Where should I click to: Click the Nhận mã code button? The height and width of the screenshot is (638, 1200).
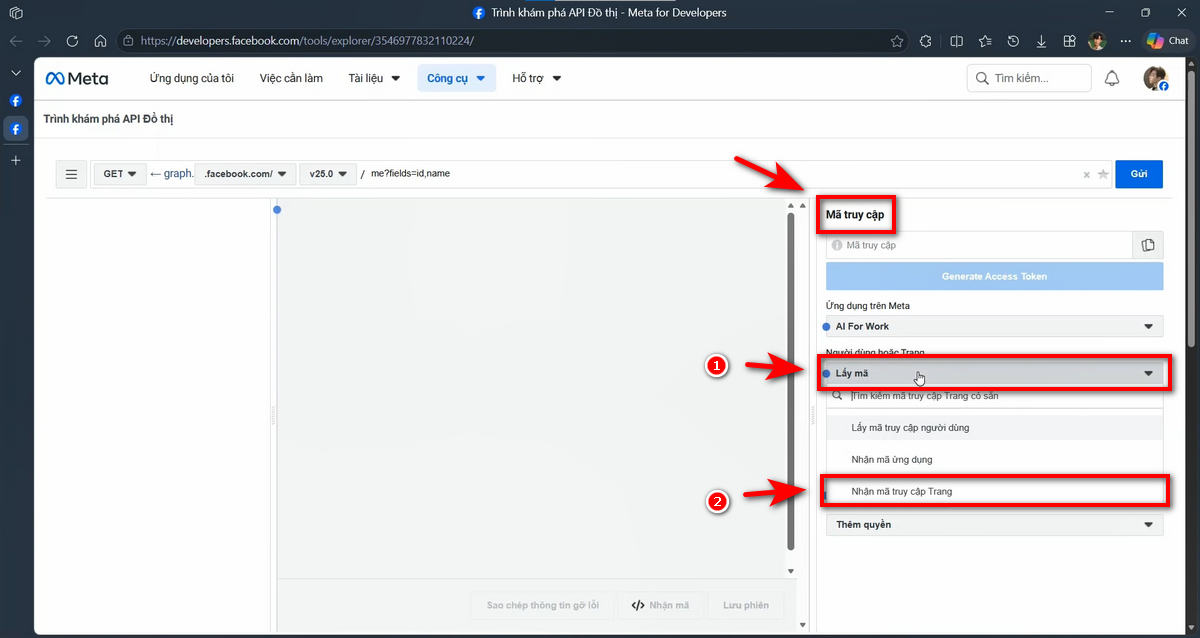coord(660,605)
